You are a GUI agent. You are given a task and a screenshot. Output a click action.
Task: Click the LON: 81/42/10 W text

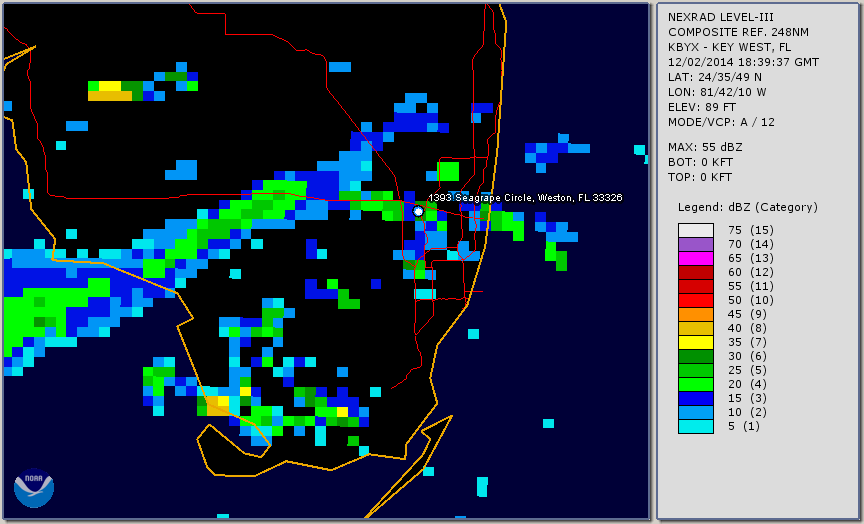tap(717, 92)
